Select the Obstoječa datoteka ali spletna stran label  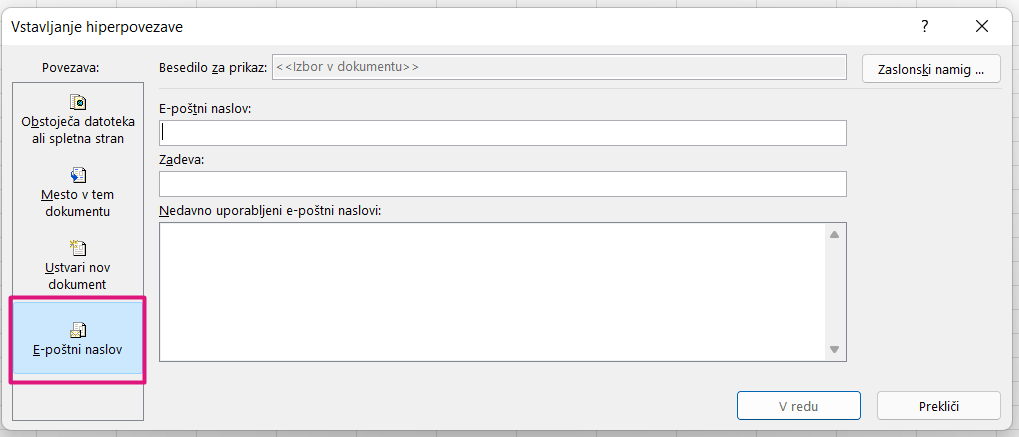click(x=78, y=130)
